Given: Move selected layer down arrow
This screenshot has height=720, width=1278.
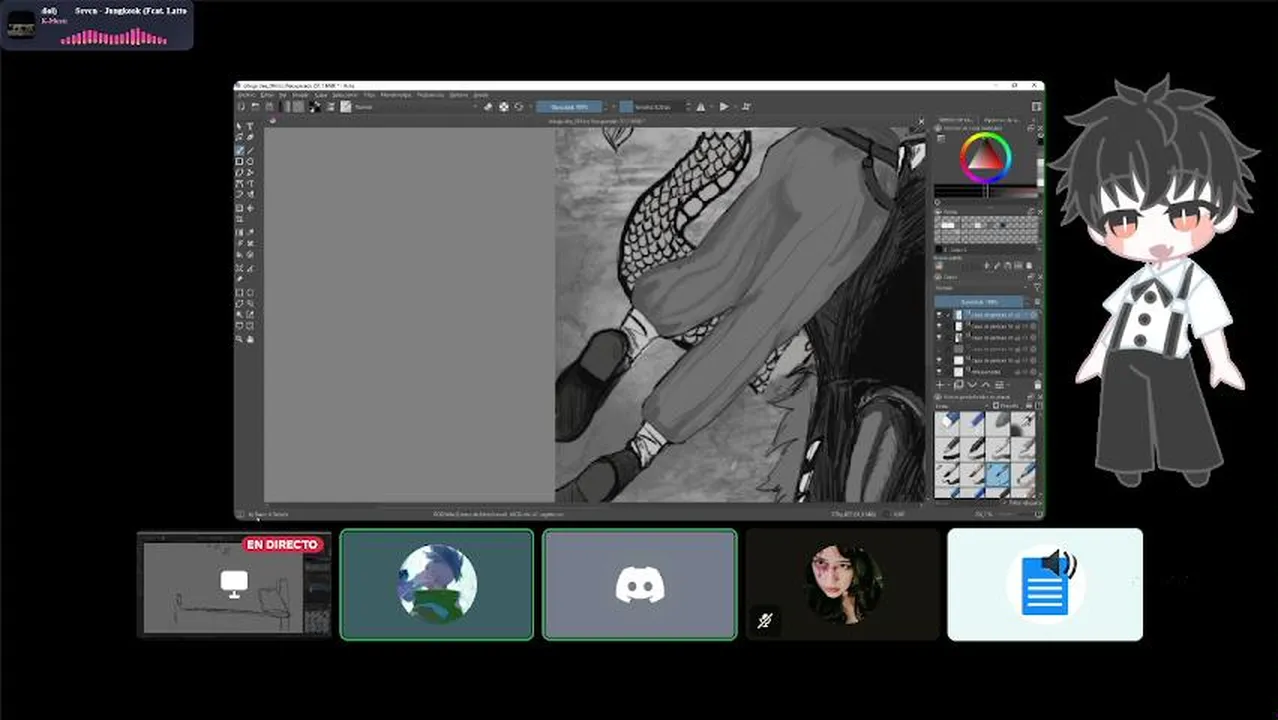Looking at the screenshot, I should point(972,385).
